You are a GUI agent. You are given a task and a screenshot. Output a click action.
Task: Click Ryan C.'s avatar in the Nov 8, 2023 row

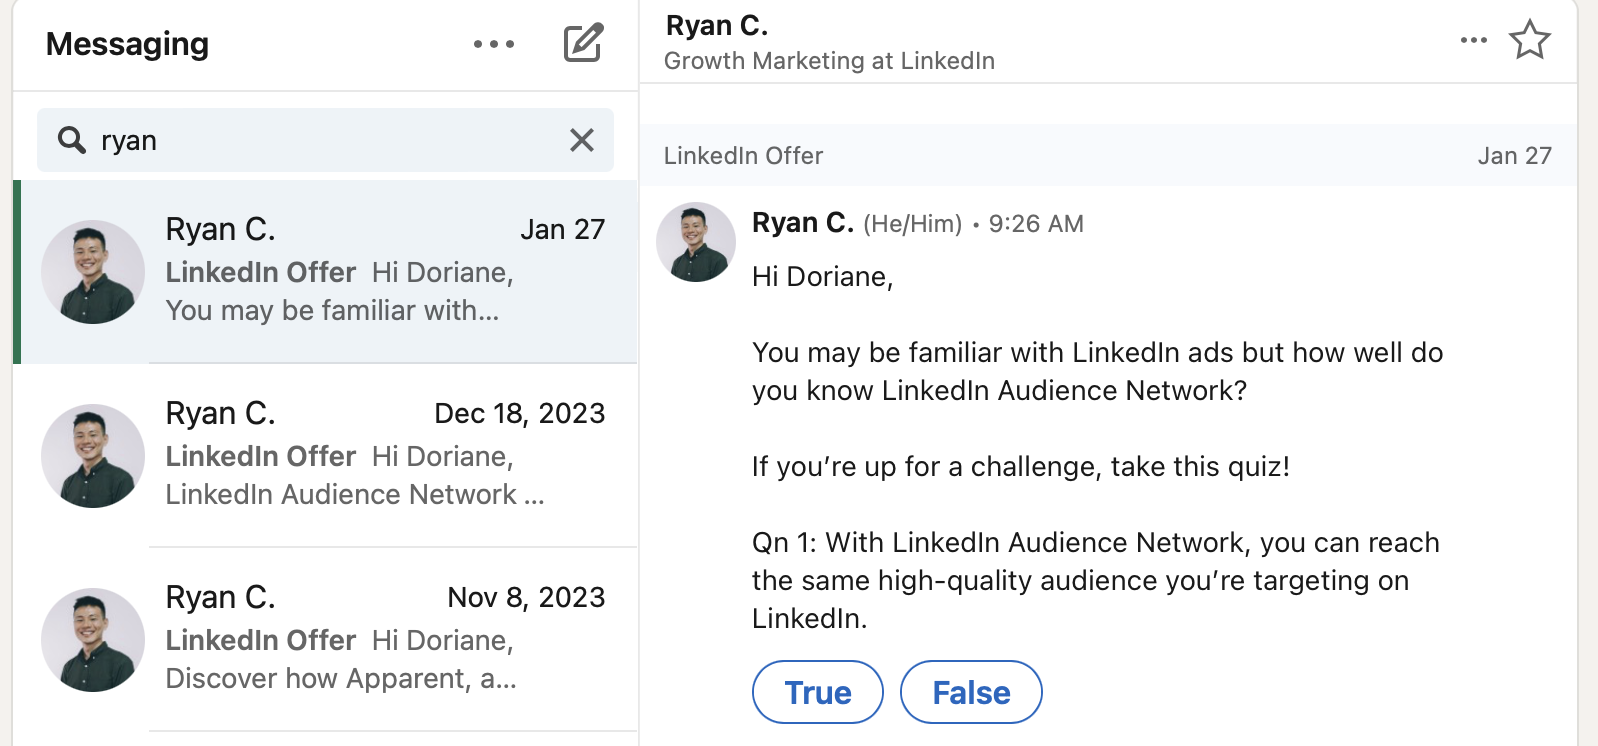pyautogui.click(x=93, y=640)
